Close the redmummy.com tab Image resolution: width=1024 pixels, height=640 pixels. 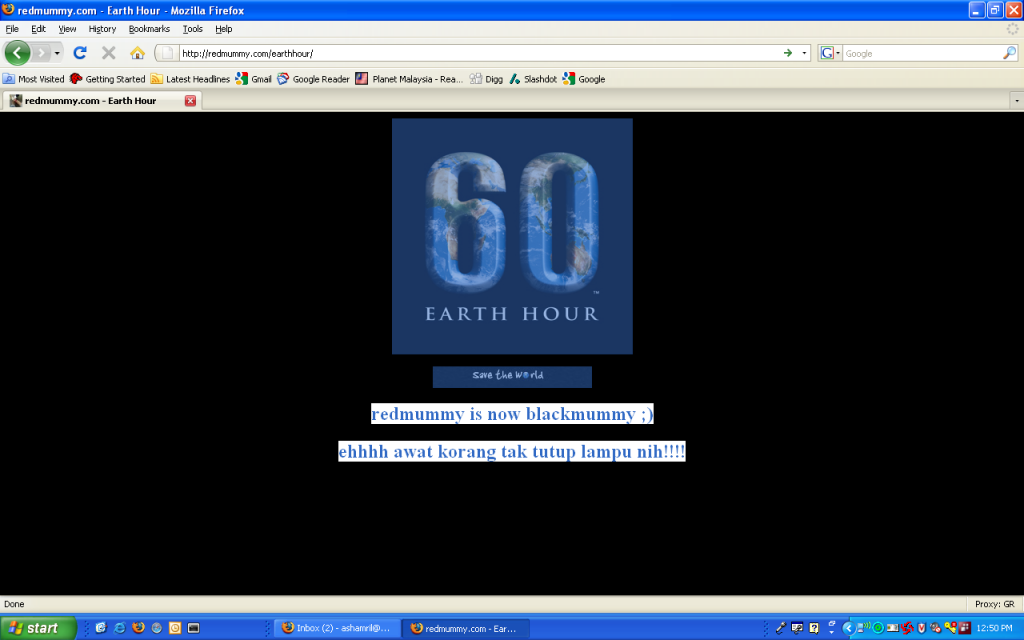[190, 101]
